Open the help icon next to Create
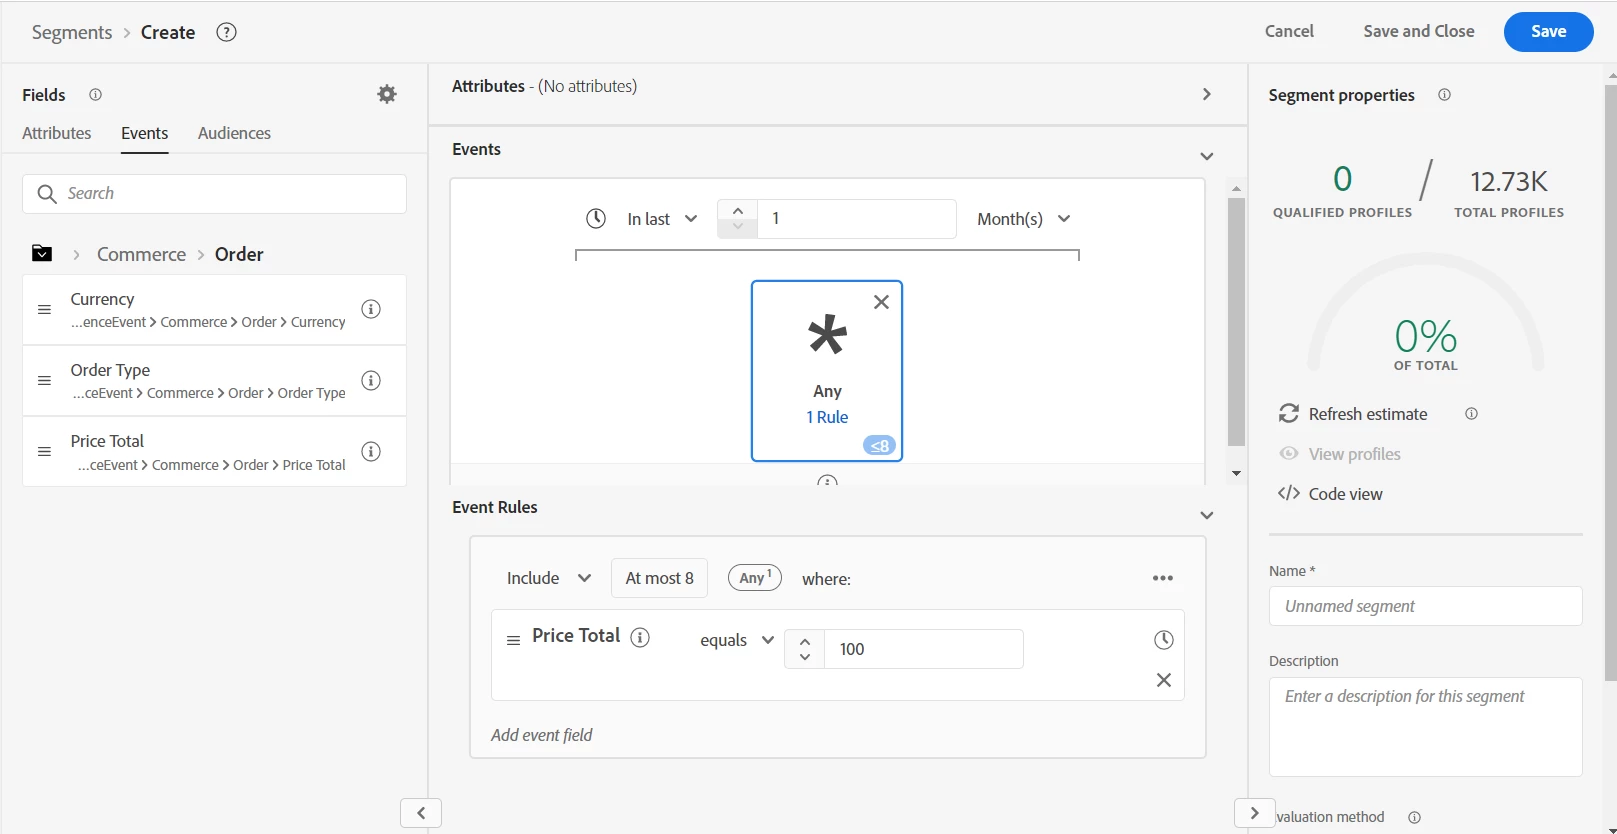Image resolution: width=1617 pixels, height=834 pixels. click(227, 32)
